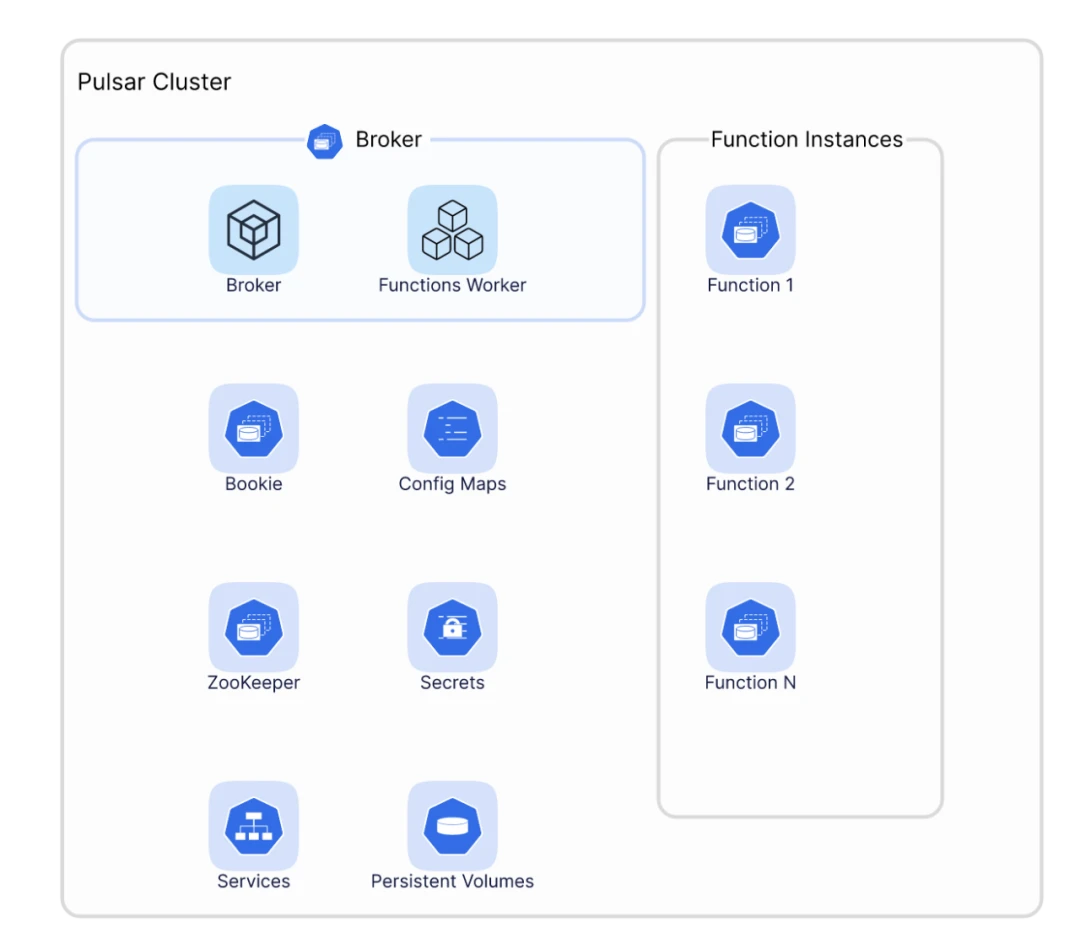Image resolution: width=1080 pixels, height=949 pixels.
Task: Click the Bookie pod icon
Action: click(x=253, y=429)
